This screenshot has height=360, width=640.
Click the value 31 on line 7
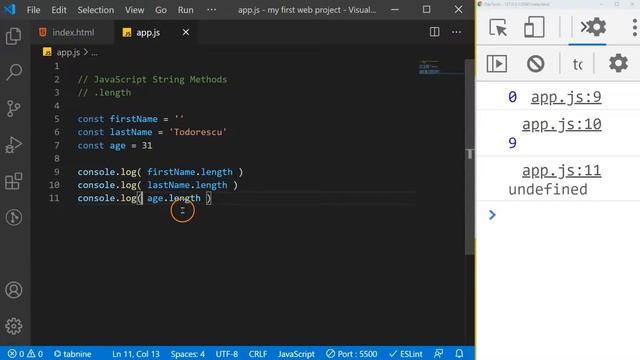[x=147, y=146]
